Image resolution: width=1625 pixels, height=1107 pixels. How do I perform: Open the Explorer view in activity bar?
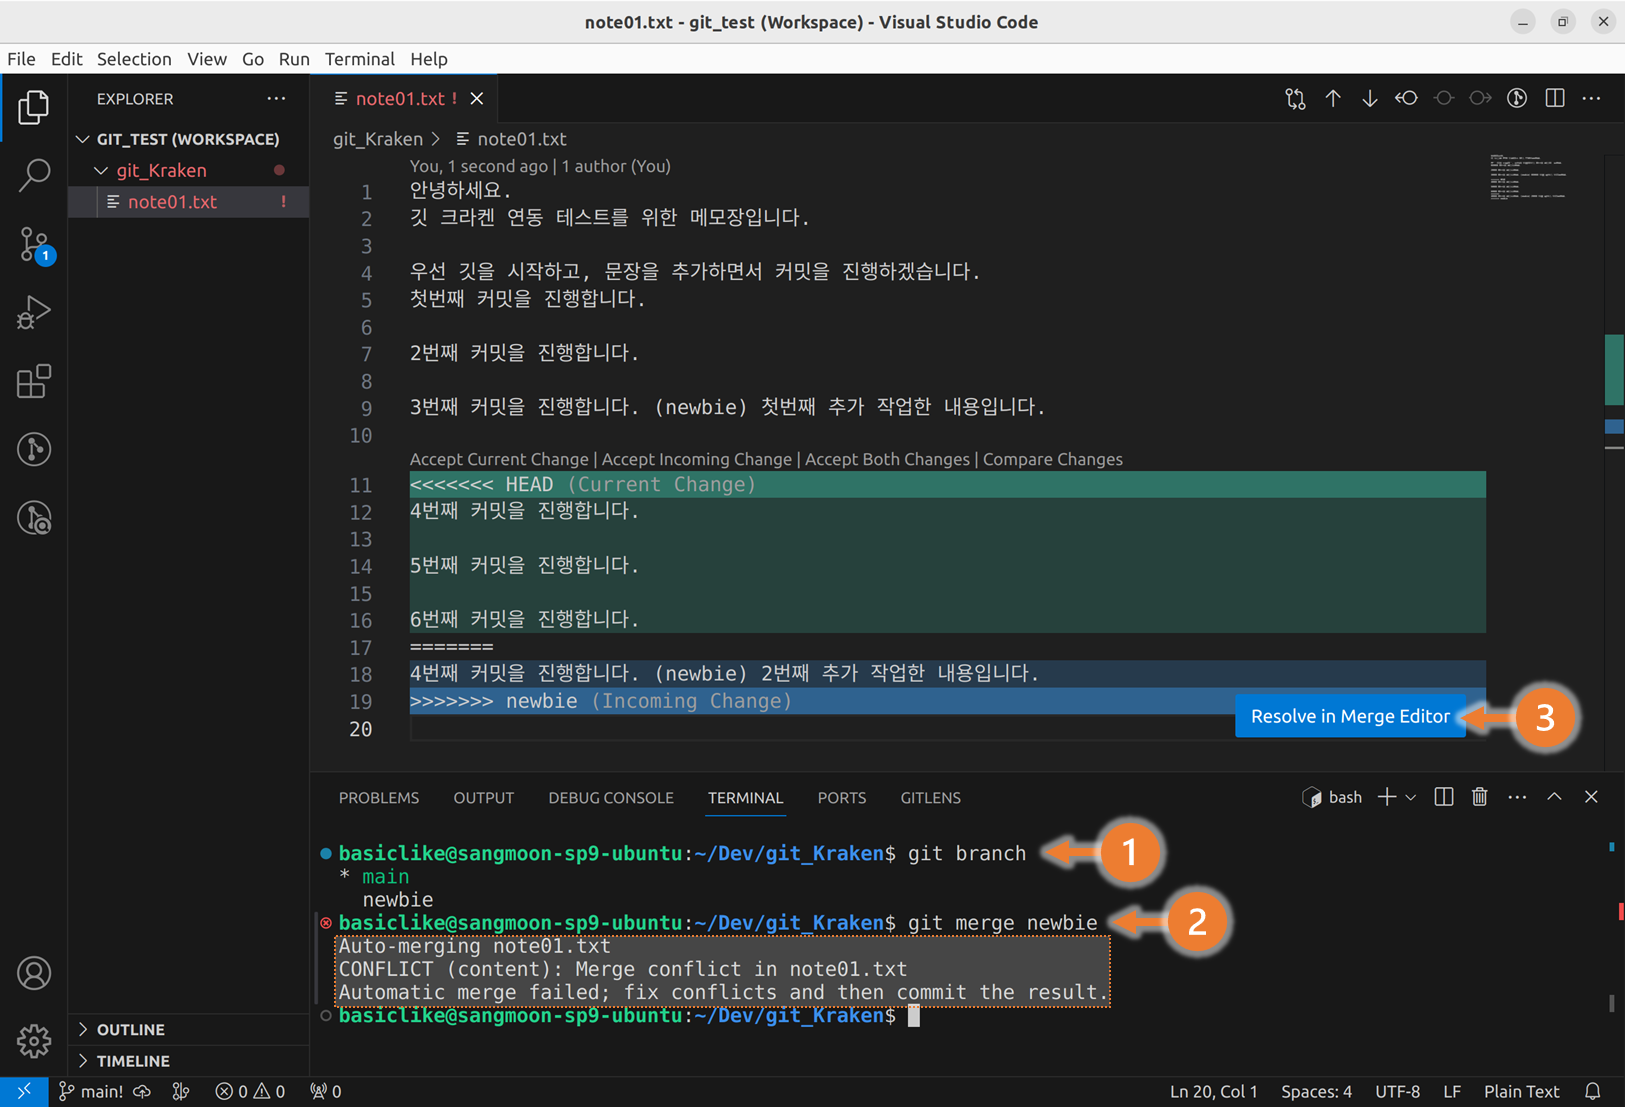coord(34,107)
